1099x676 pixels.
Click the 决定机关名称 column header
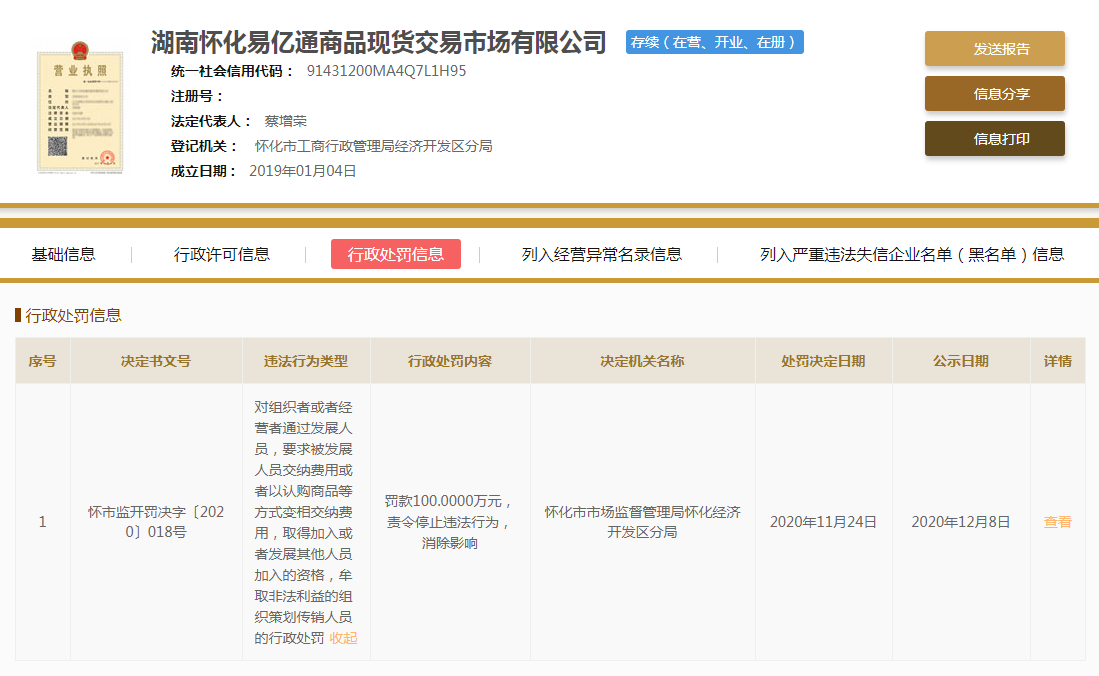[x=642, y=361]
